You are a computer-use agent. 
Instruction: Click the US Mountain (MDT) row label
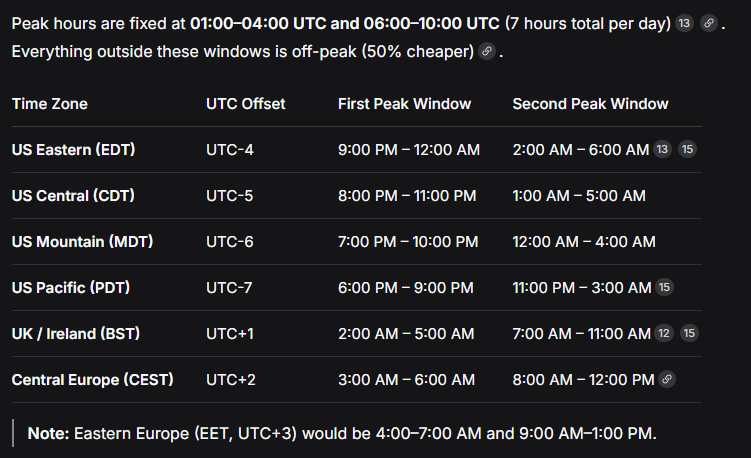[x=82, y=241]
